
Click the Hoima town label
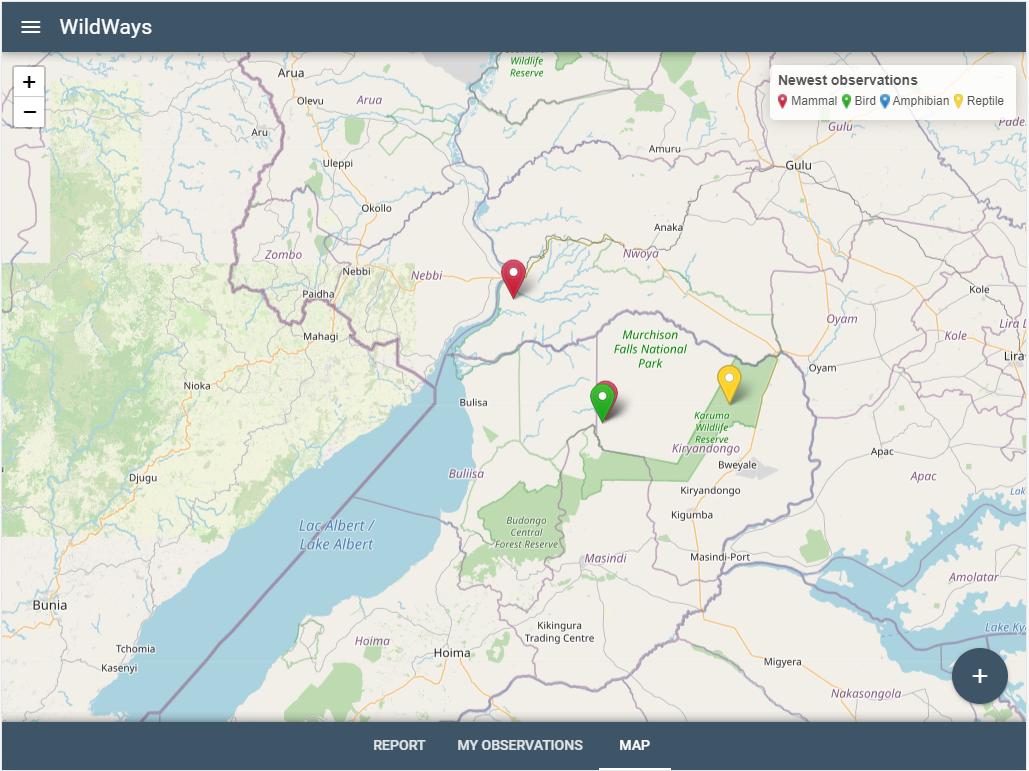(x=452, y=653)
